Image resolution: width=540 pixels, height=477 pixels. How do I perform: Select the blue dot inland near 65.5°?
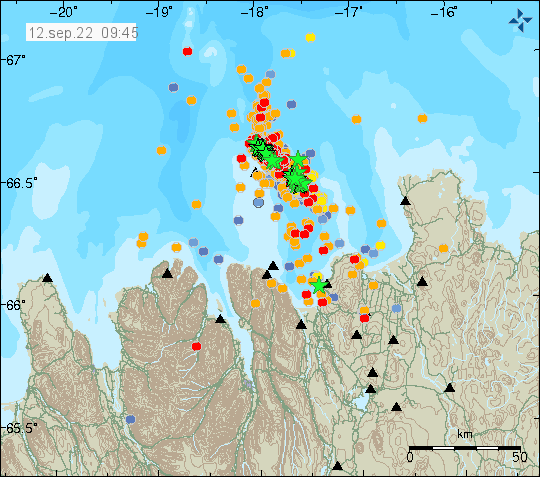point(131,419)
